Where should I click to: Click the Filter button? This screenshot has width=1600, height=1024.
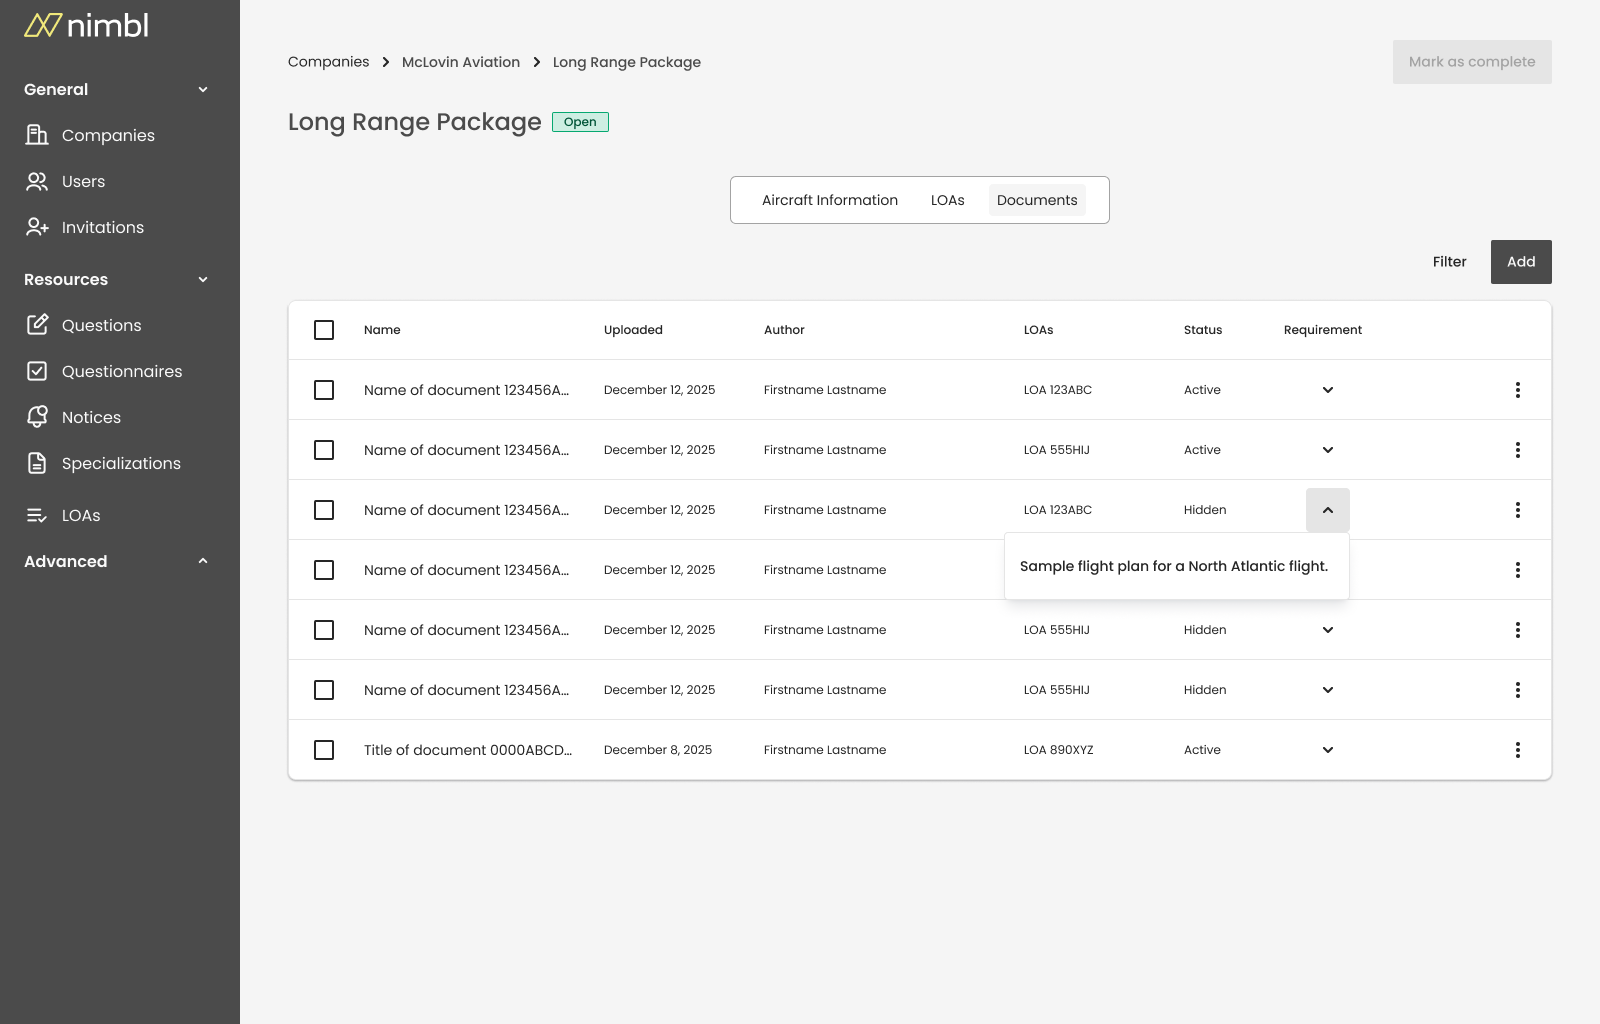[x=1449, y=262]
